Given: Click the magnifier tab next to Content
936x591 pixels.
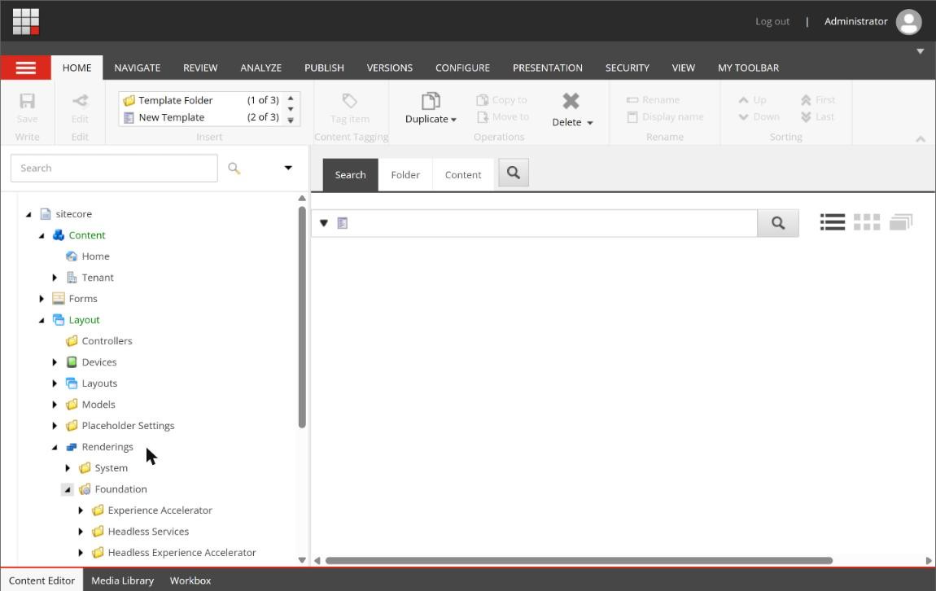Looking at the screenshot, I should tap(513, 173).
